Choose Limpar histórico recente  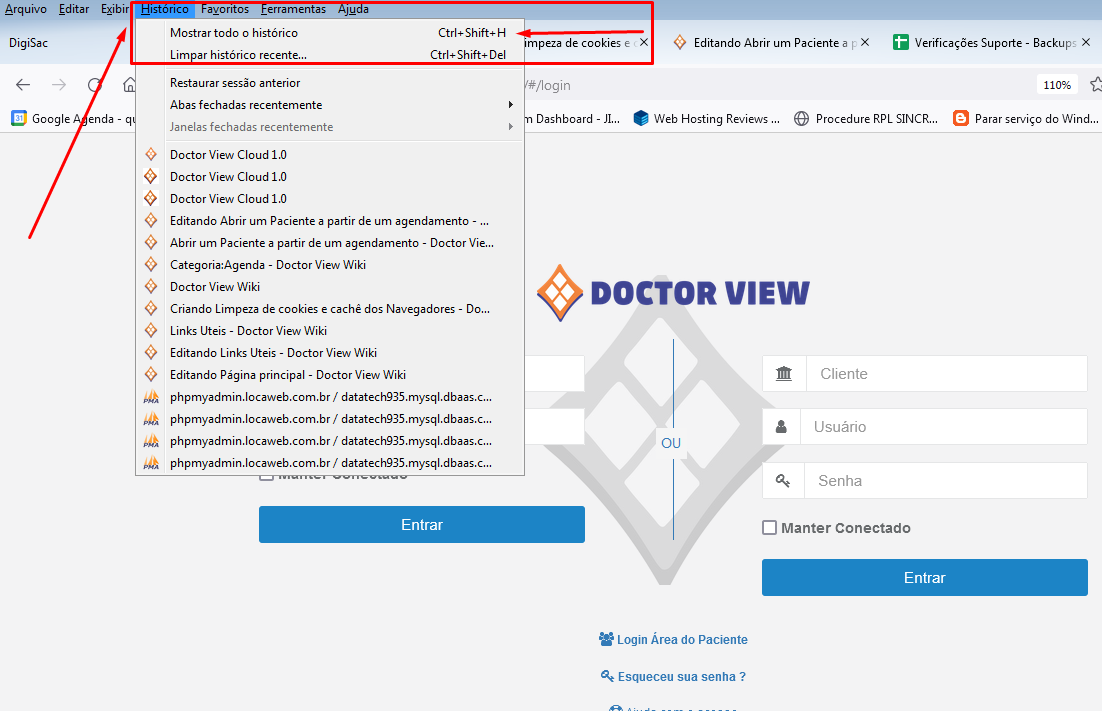pos(238,55)
